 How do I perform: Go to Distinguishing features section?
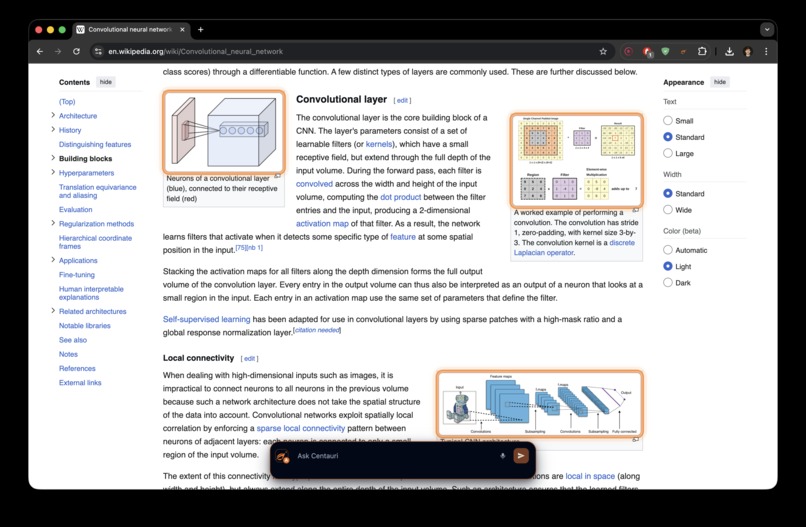coord(95,144)
